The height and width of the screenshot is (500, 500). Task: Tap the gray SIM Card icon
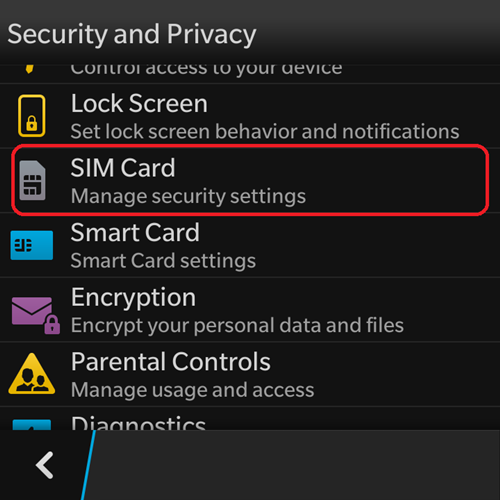coord(32,180)
